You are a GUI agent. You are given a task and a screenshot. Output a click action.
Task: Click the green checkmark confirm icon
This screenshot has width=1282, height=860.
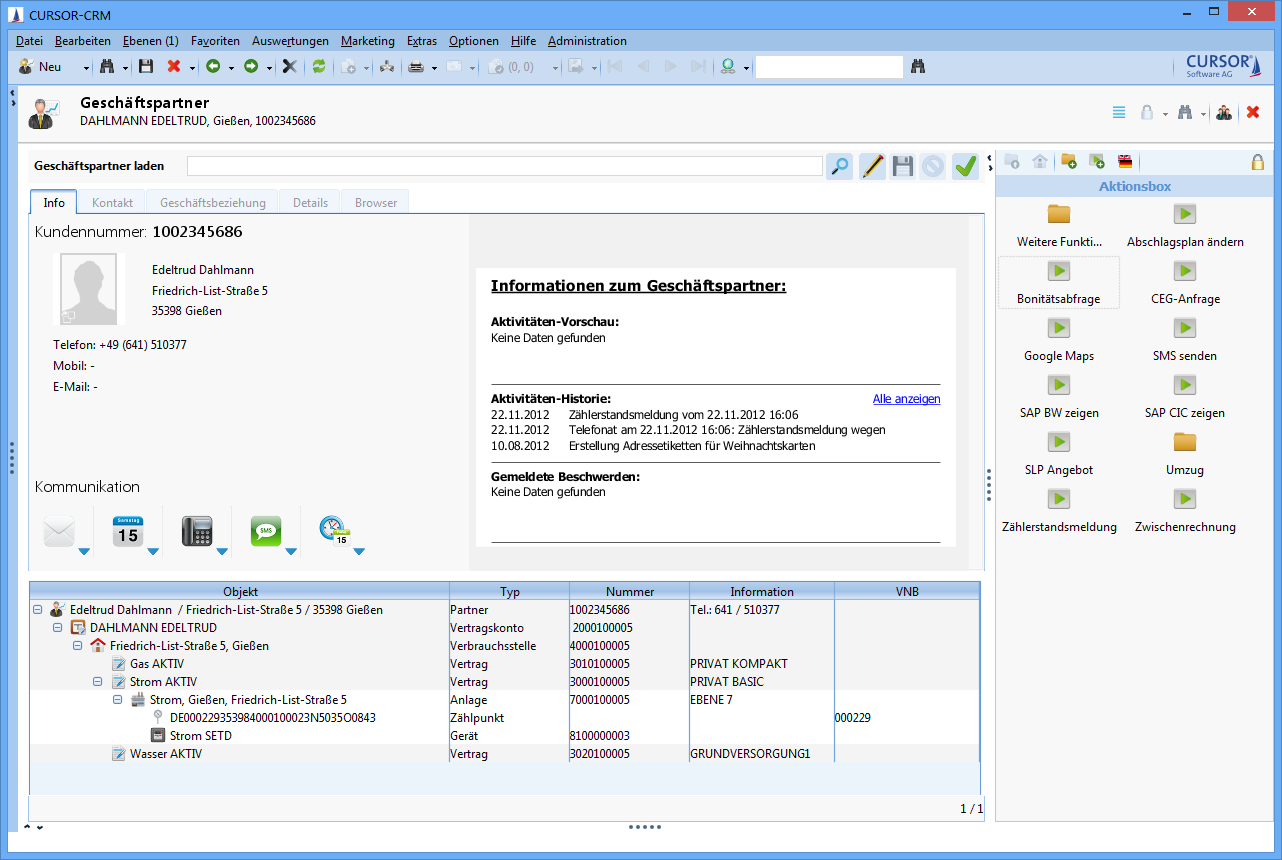(x=965, y=166)
